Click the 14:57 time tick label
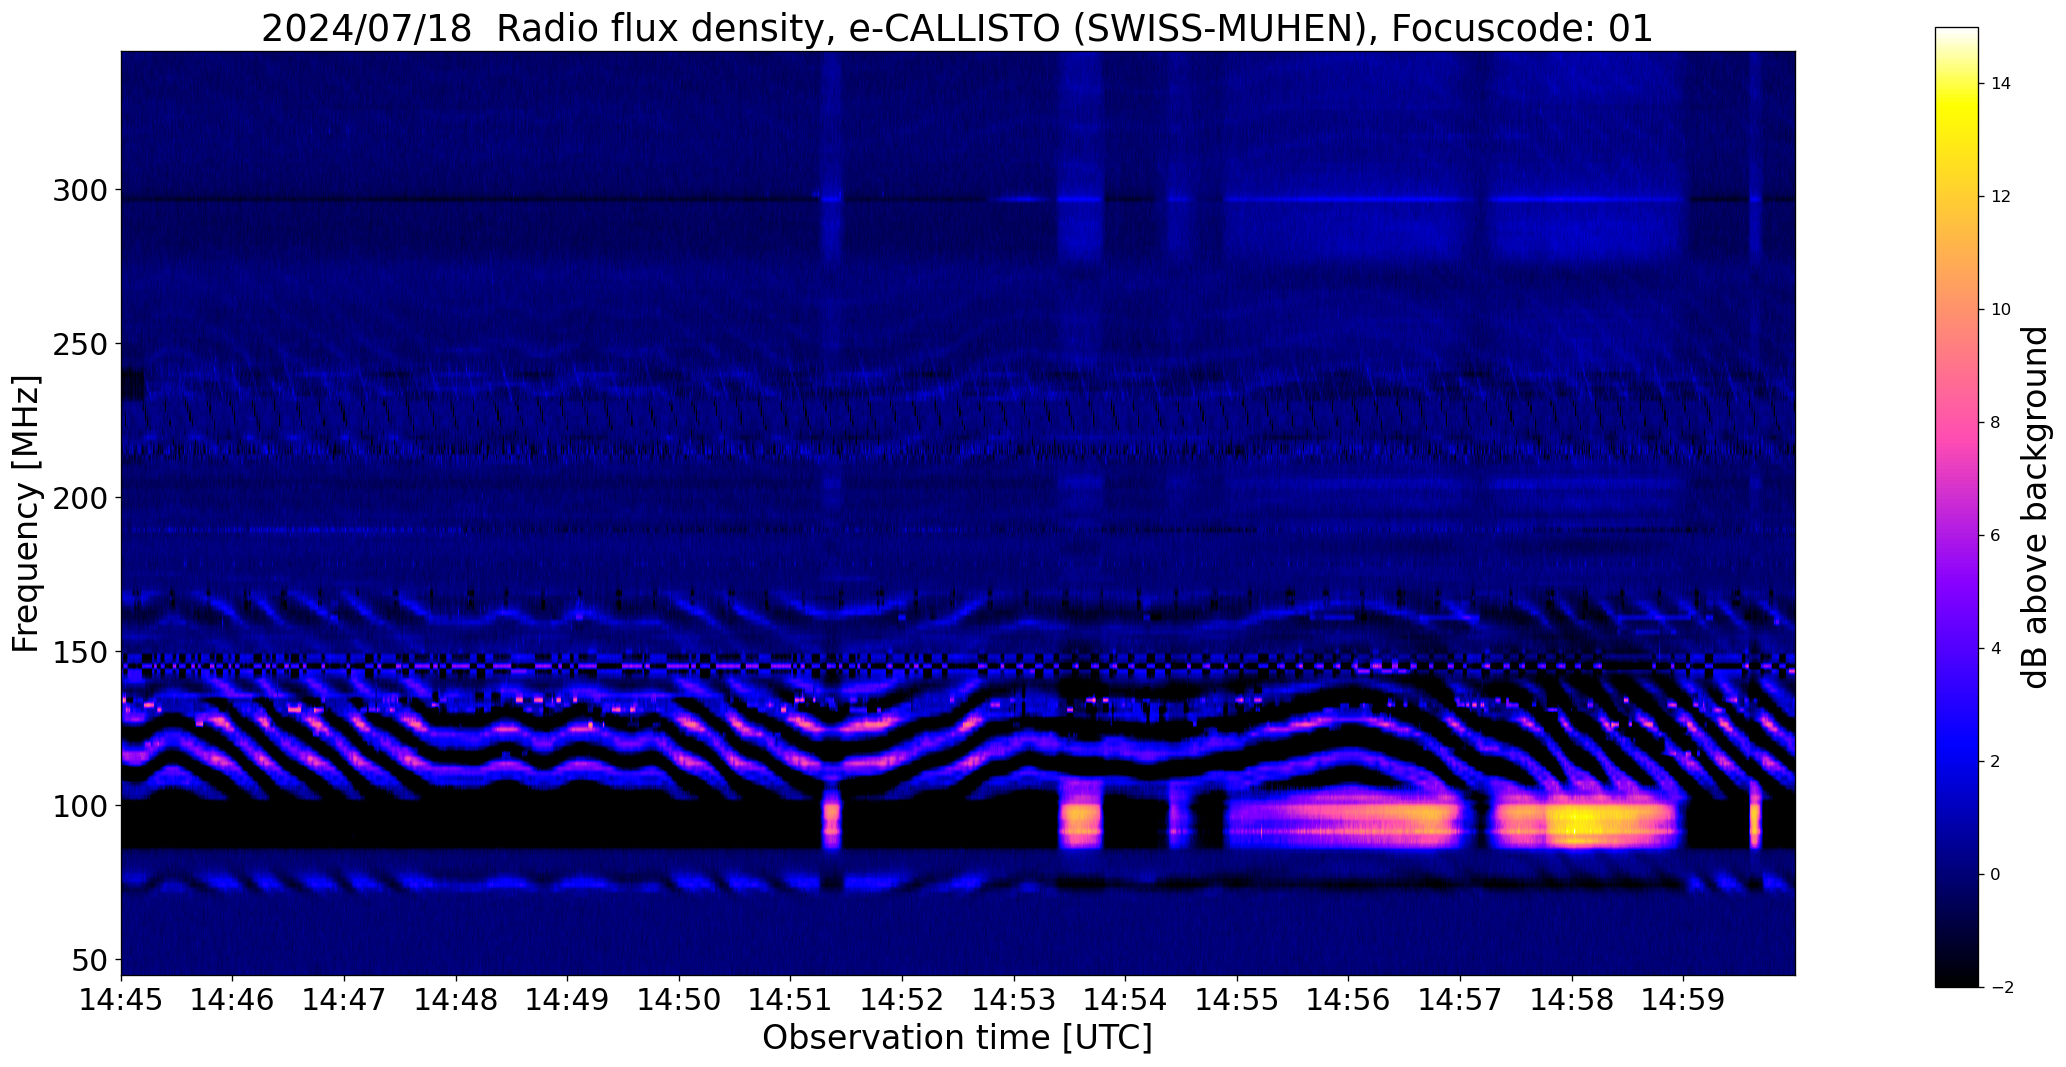This screenshot has width=2066, height=1067. click(x=1460, y=999)
